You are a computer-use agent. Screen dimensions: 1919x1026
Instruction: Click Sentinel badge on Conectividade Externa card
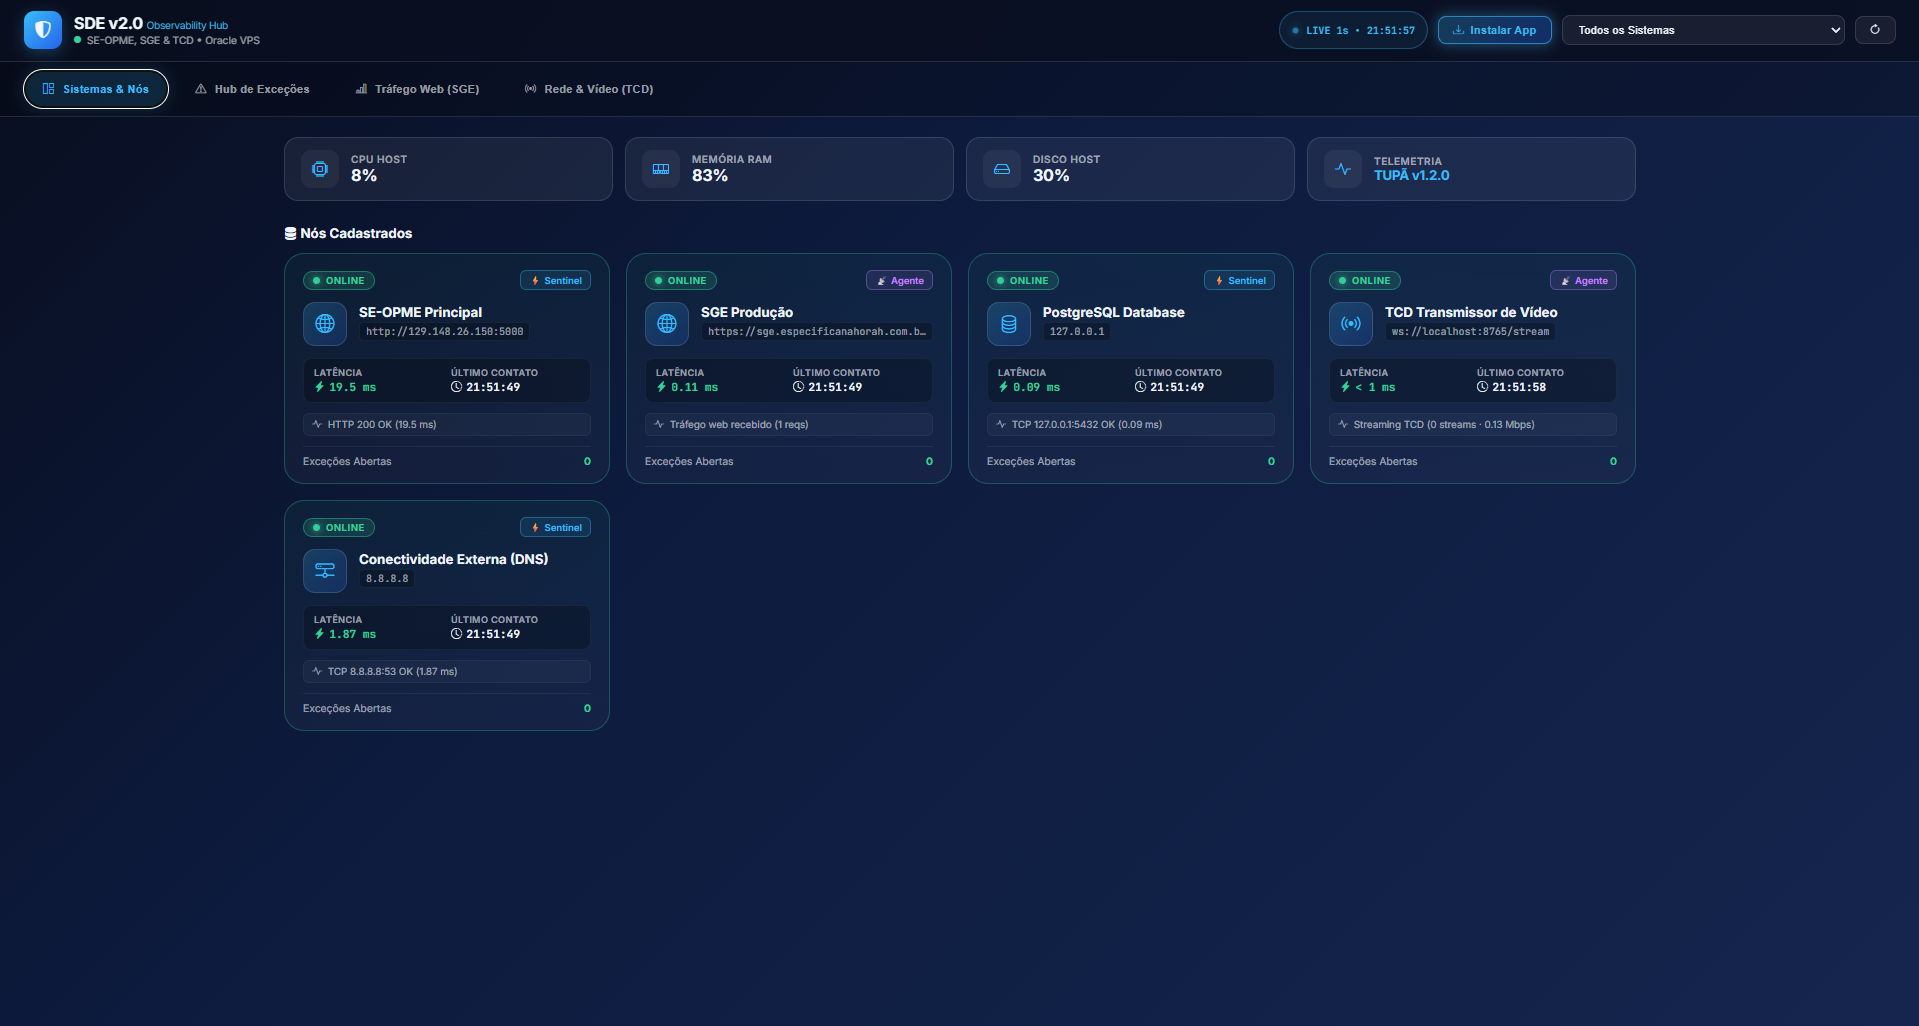tap(555, 528)
